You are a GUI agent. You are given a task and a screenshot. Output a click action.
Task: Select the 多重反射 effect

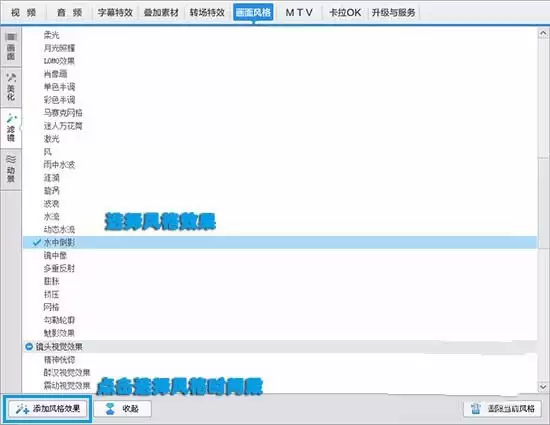coord(59,269)
